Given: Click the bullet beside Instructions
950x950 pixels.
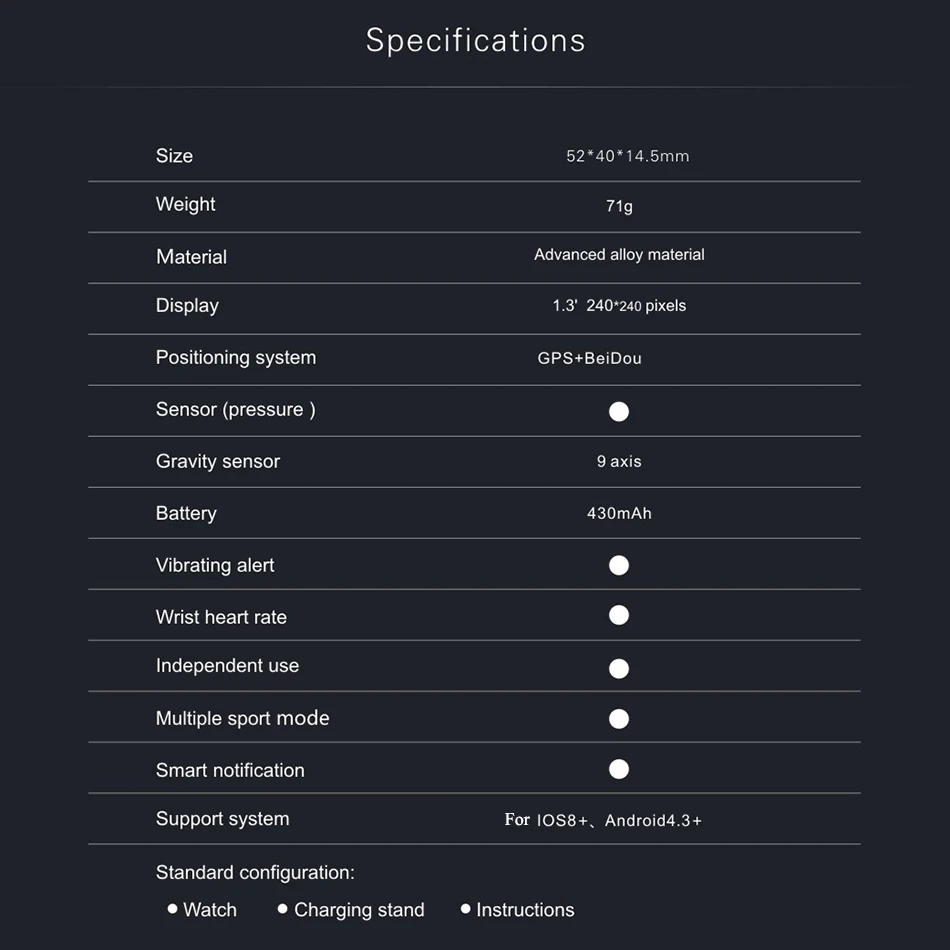Looking at the screenshot, I should click(x=465, y=909).
